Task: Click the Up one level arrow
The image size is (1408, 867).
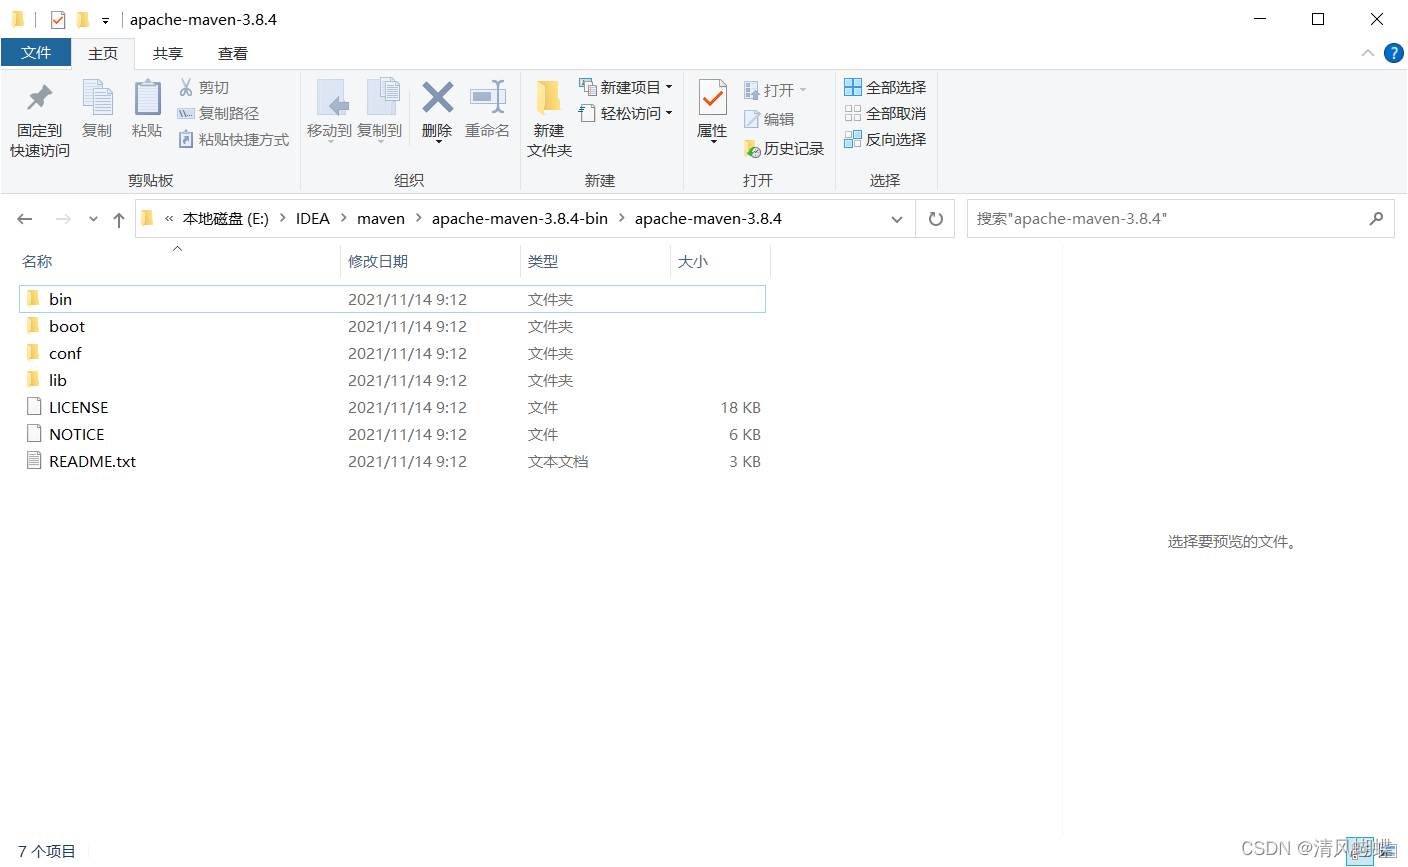Action: [119, 219]
